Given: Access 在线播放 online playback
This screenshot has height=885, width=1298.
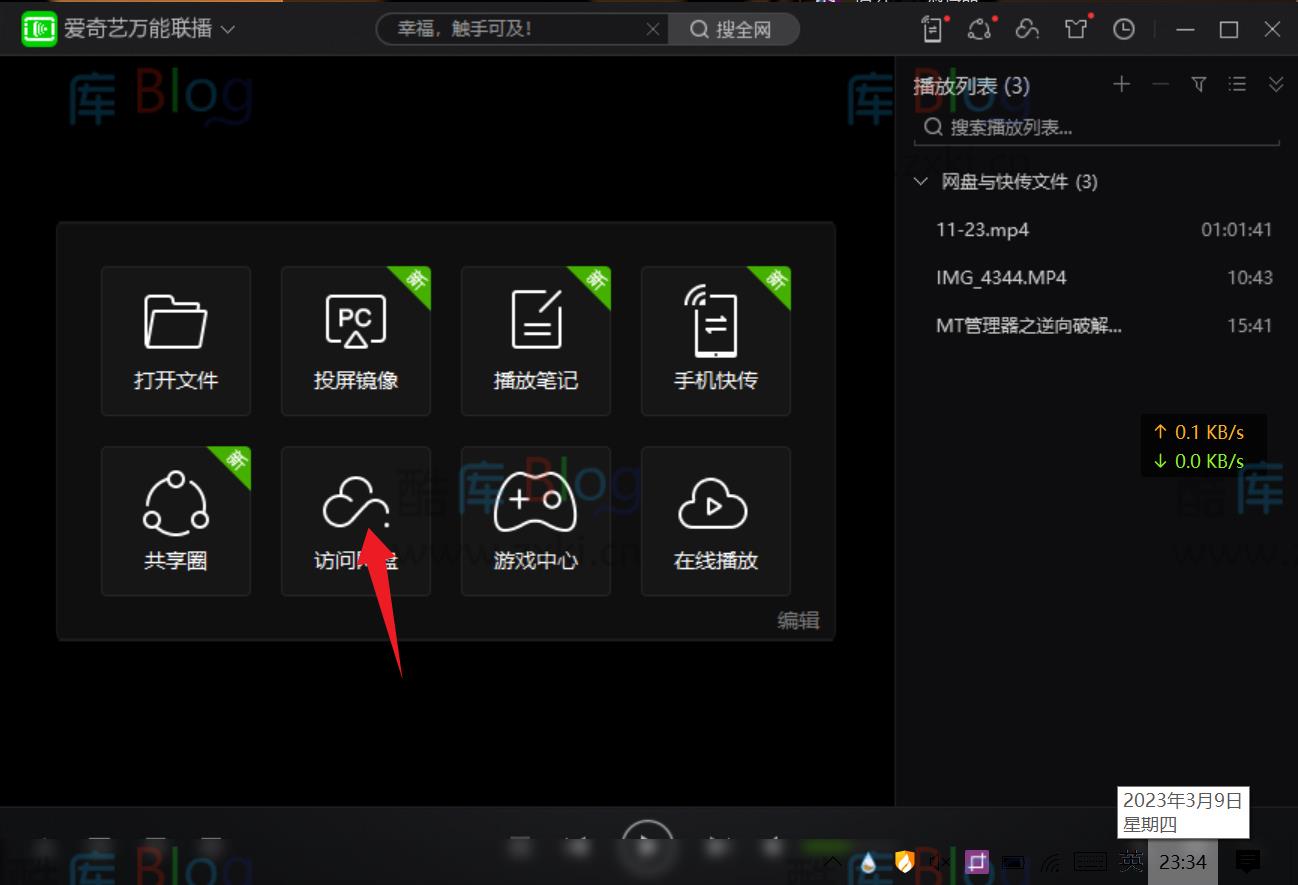Looking at the screenshot, I should tap(715, 520).
